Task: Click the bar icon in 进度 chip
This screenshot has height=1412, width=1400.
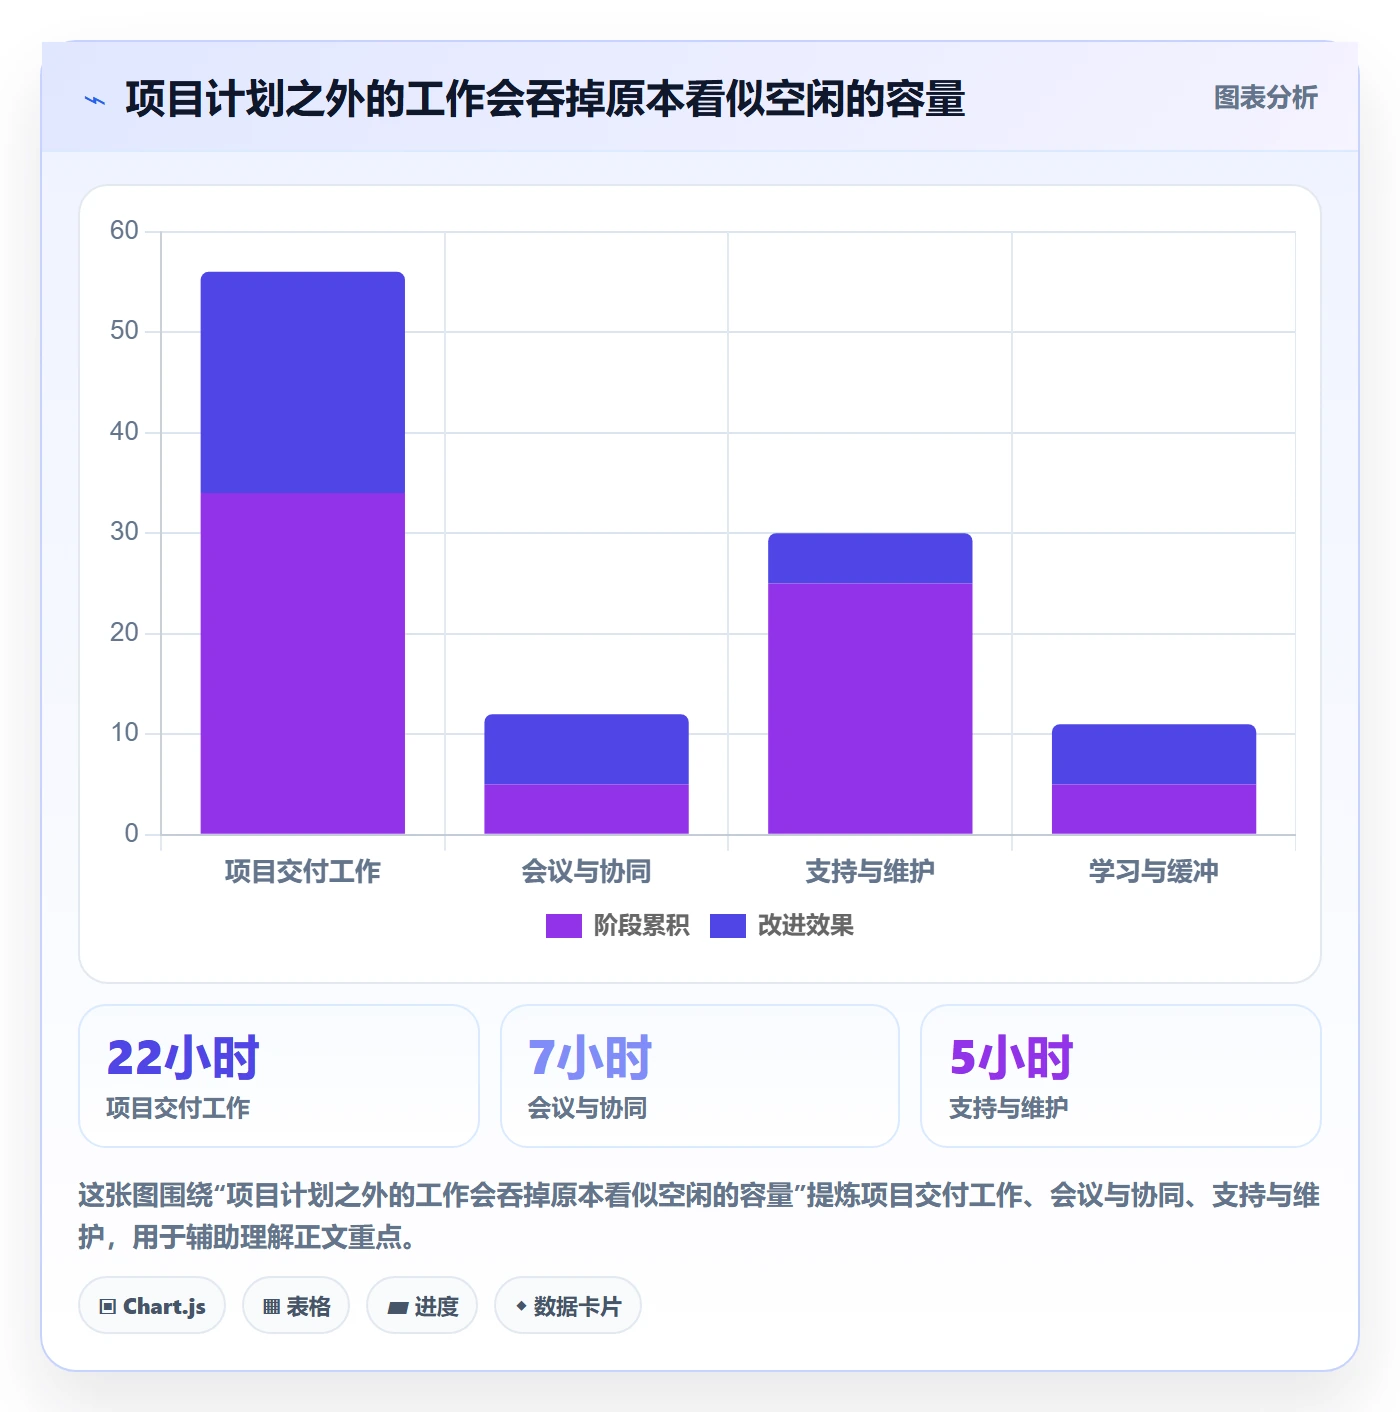Action: coord(397,1308)
